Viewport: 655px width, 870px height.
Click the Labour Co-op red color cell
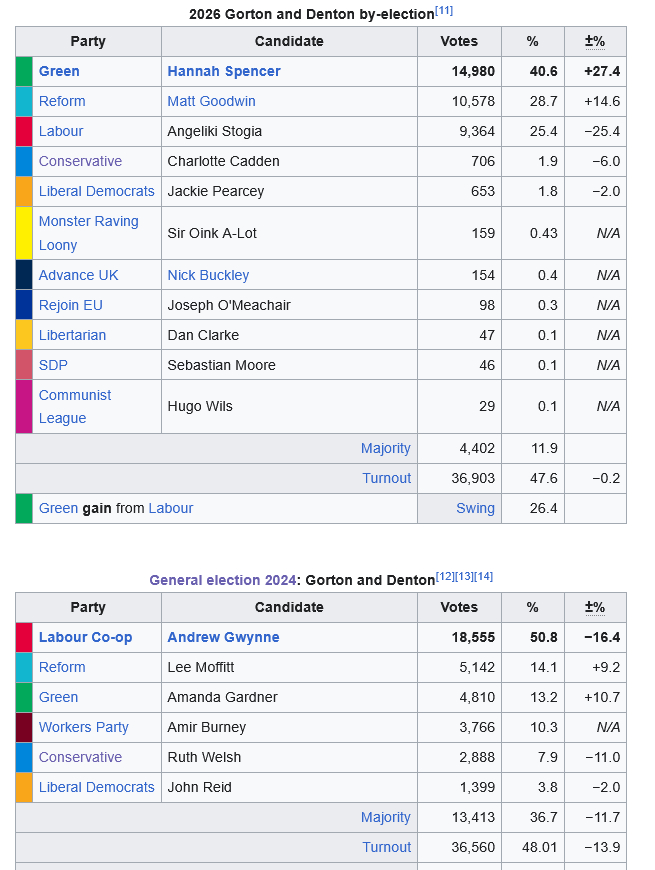[24, 637]
